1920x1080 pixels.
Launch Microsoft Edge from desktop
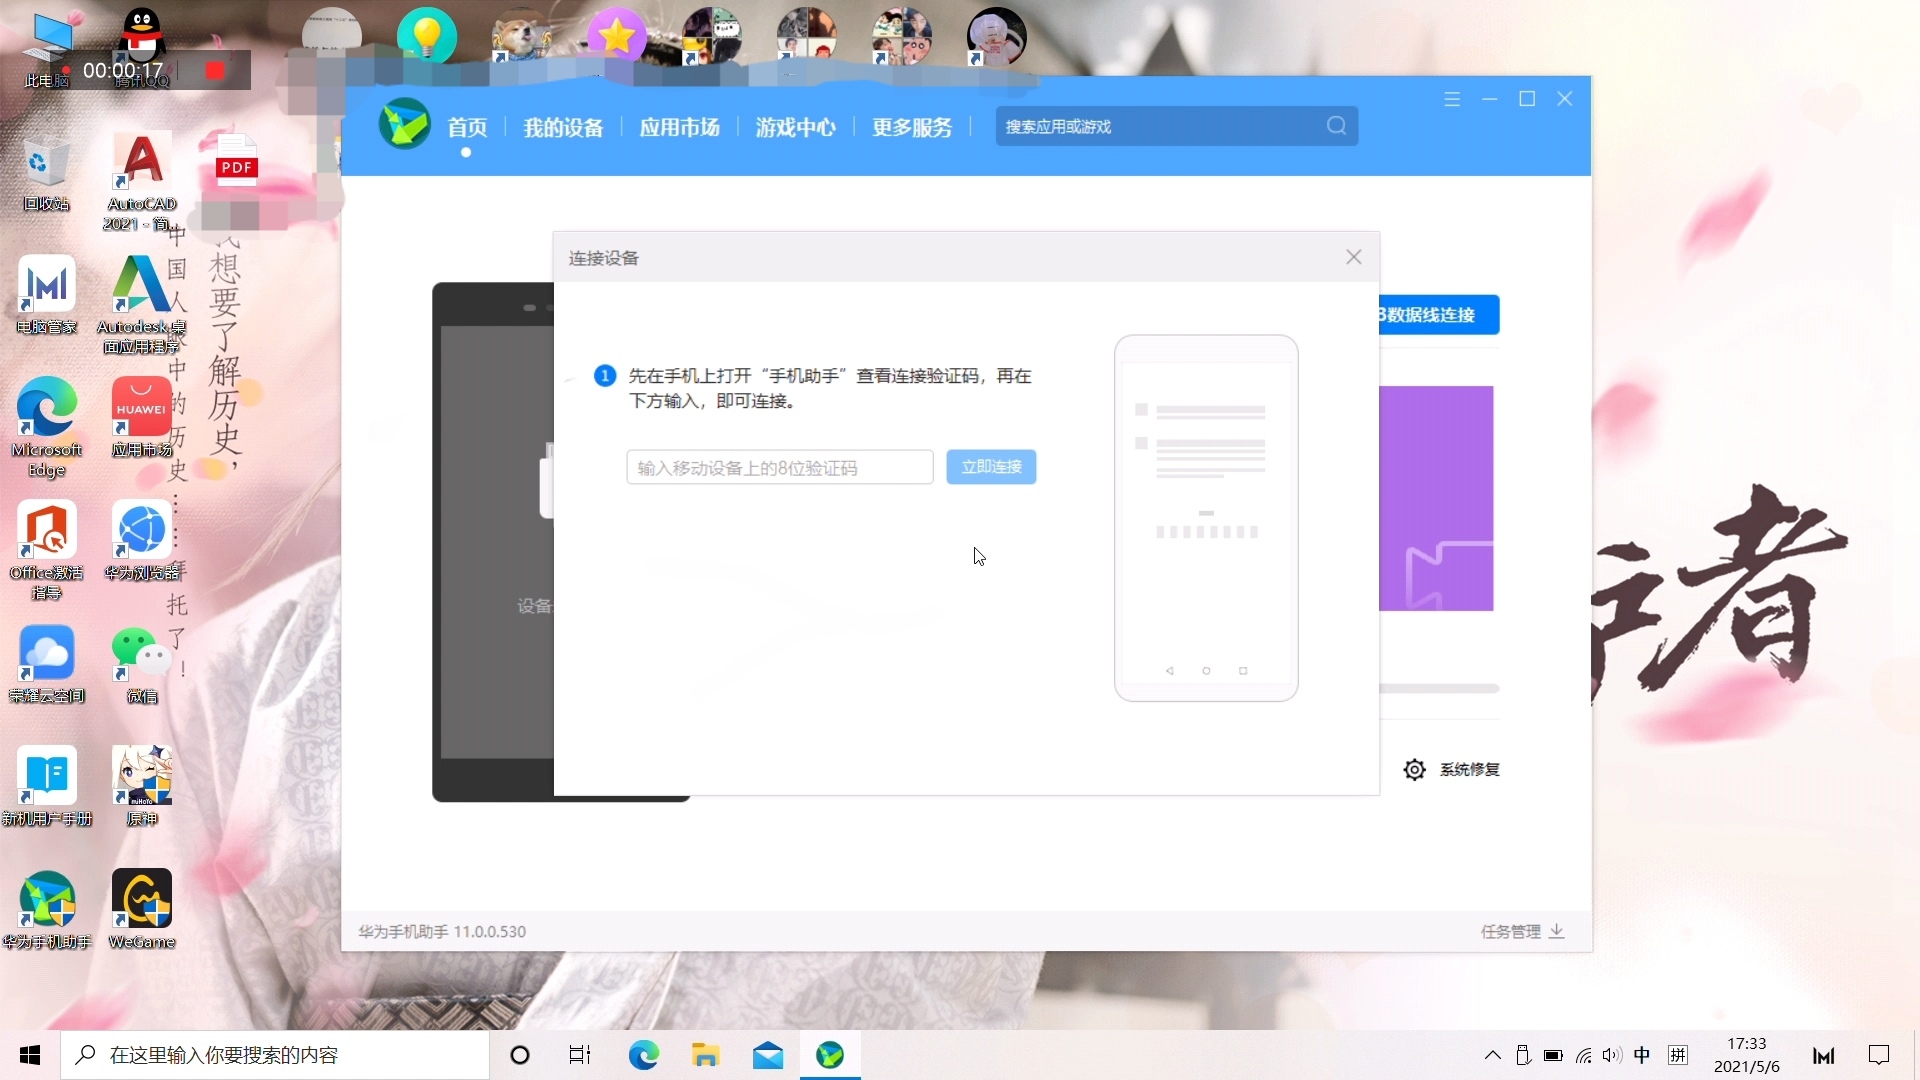point(47,428)
